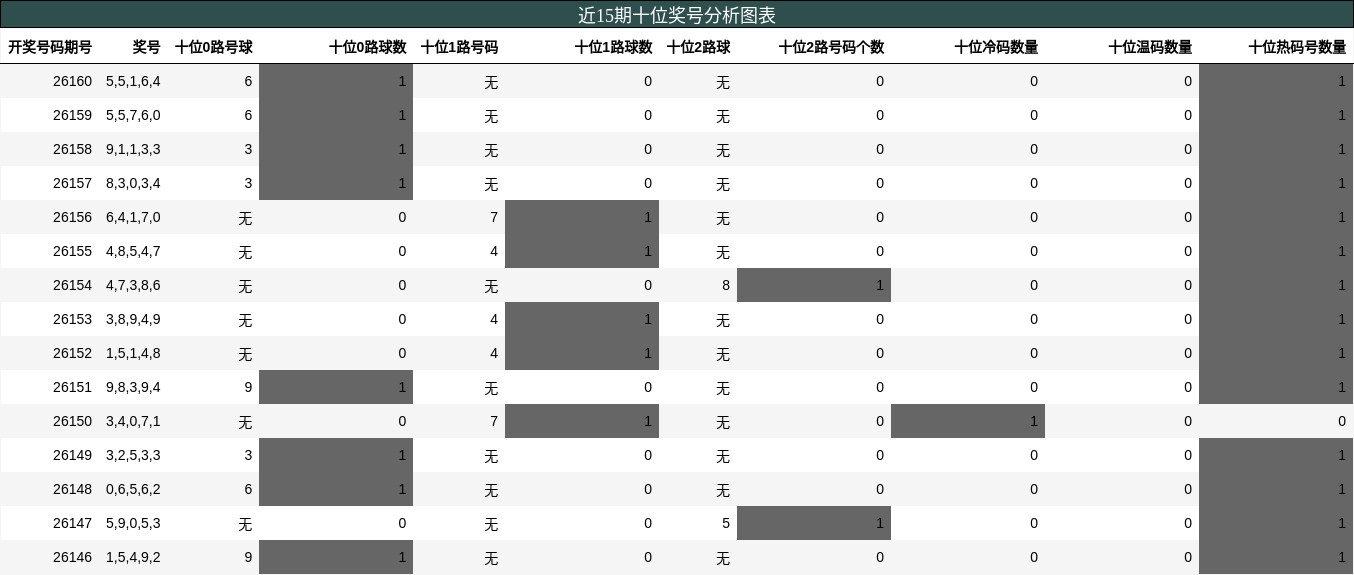Select issue number 26157
This screenshot has width=1354, height=575.
(72, 183)
